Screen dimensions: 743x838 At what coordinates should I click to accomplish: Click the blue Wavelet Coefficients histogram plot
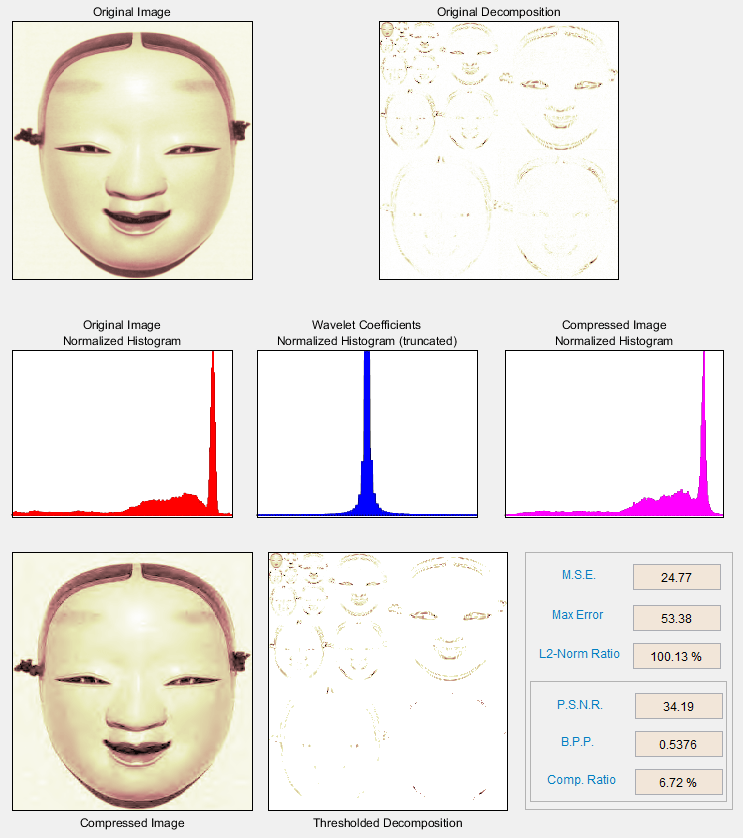pyautogui.click(x=367, y=434)
